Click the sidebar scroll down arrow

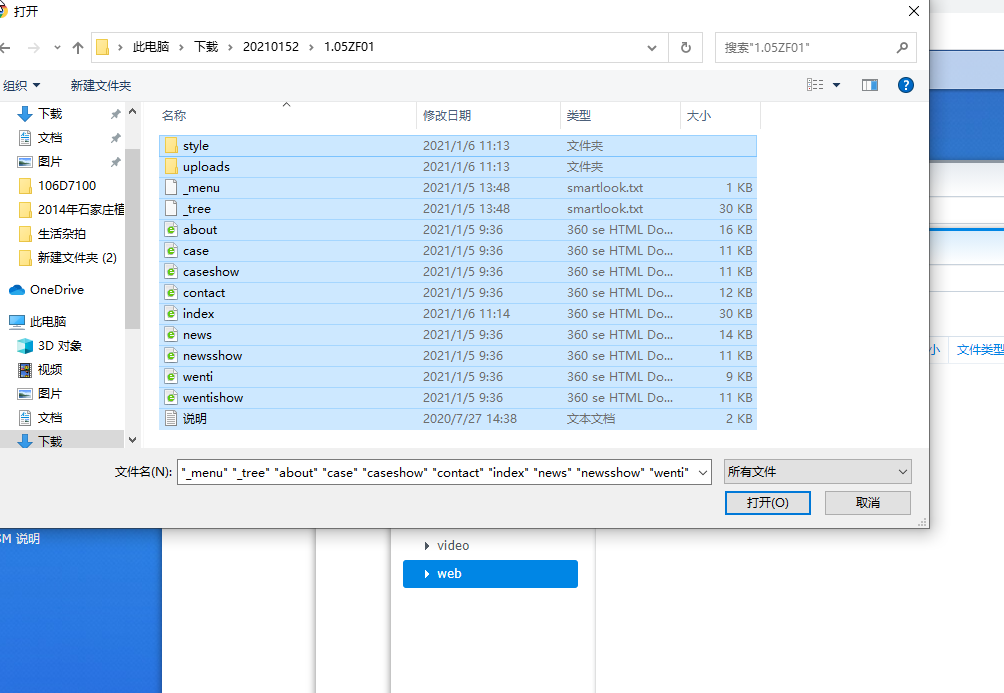point(132,439)
